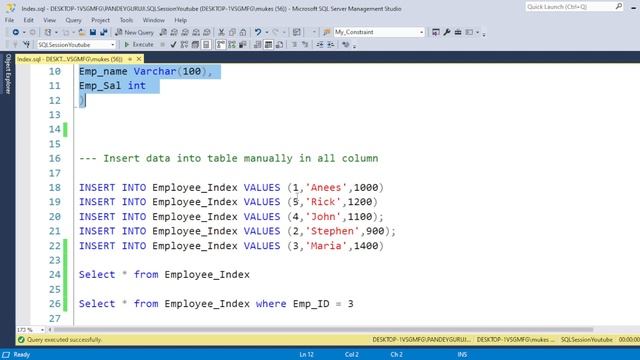The height and width of the screenshot is (360, 640).
Task: Switch output to Results to Text
Action: click(x=258, y=44)
